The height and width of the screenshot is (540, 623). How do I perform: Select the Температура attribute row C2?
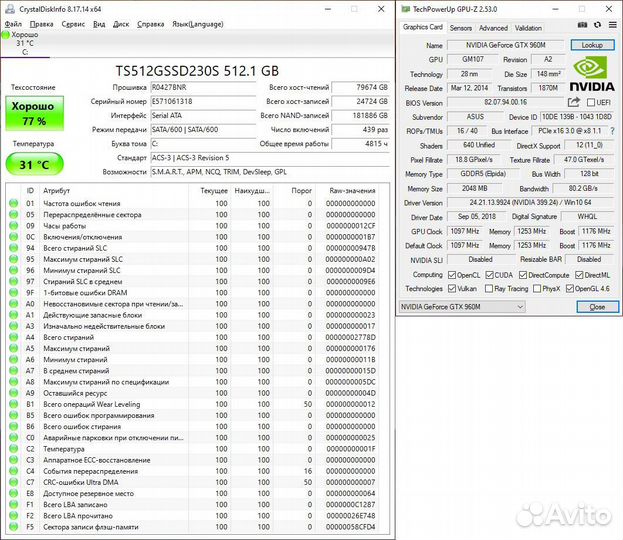point(192,449)
